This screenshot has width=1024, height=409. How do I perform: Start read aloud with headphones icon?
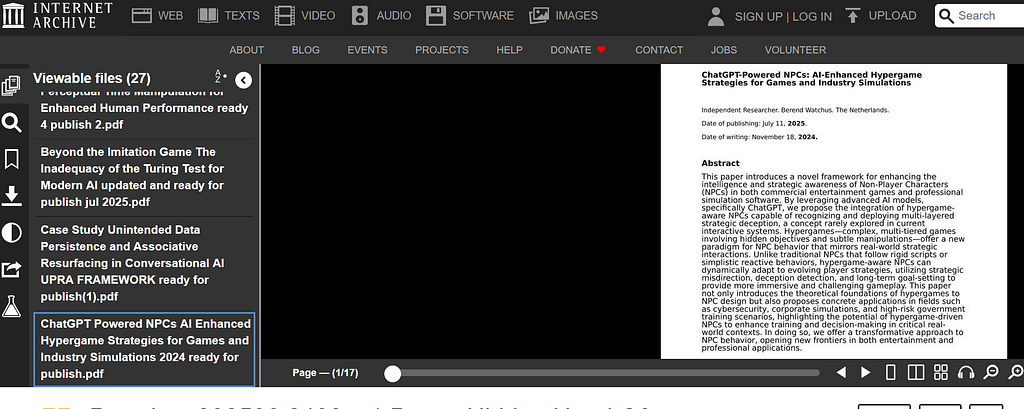(x=966, y=372)
